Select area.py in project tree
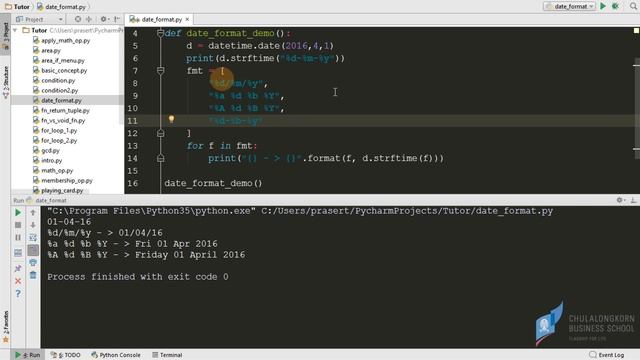This screenshot has width=640, height=360. pyautogui.click(x=47, y=50)
